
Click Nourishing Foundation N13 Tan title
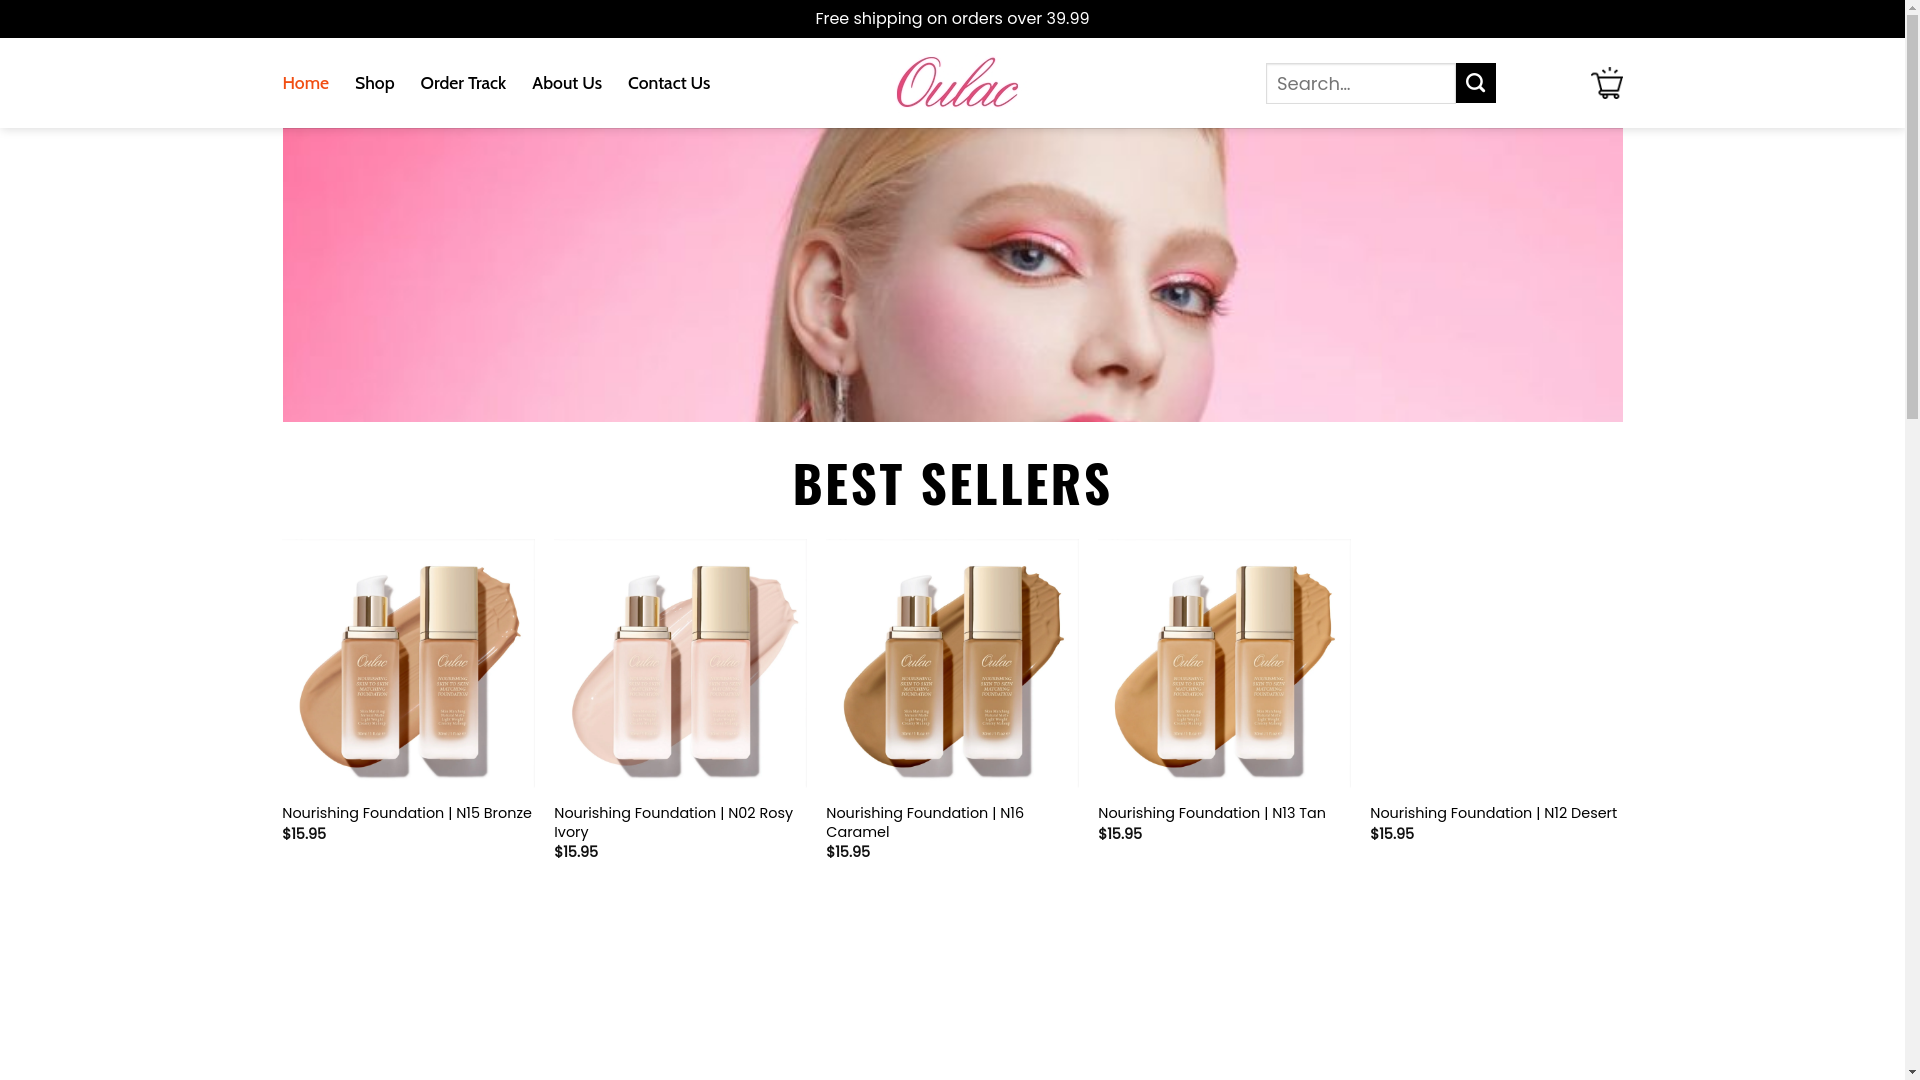pos(1212,813)
